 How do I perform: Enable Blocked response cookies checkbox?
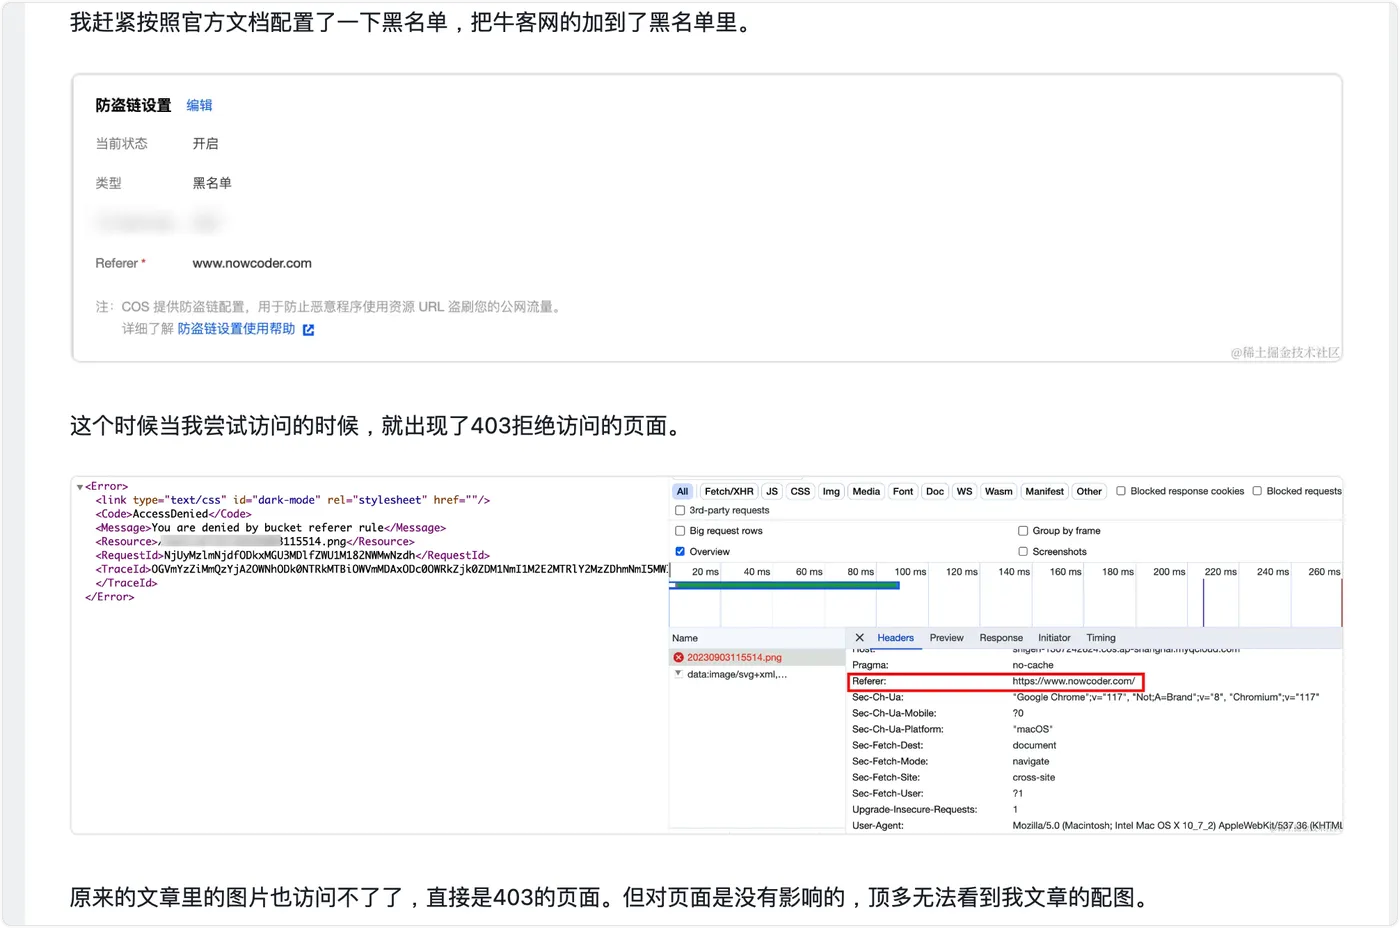pyautogui.click(x=1121, y=491)
